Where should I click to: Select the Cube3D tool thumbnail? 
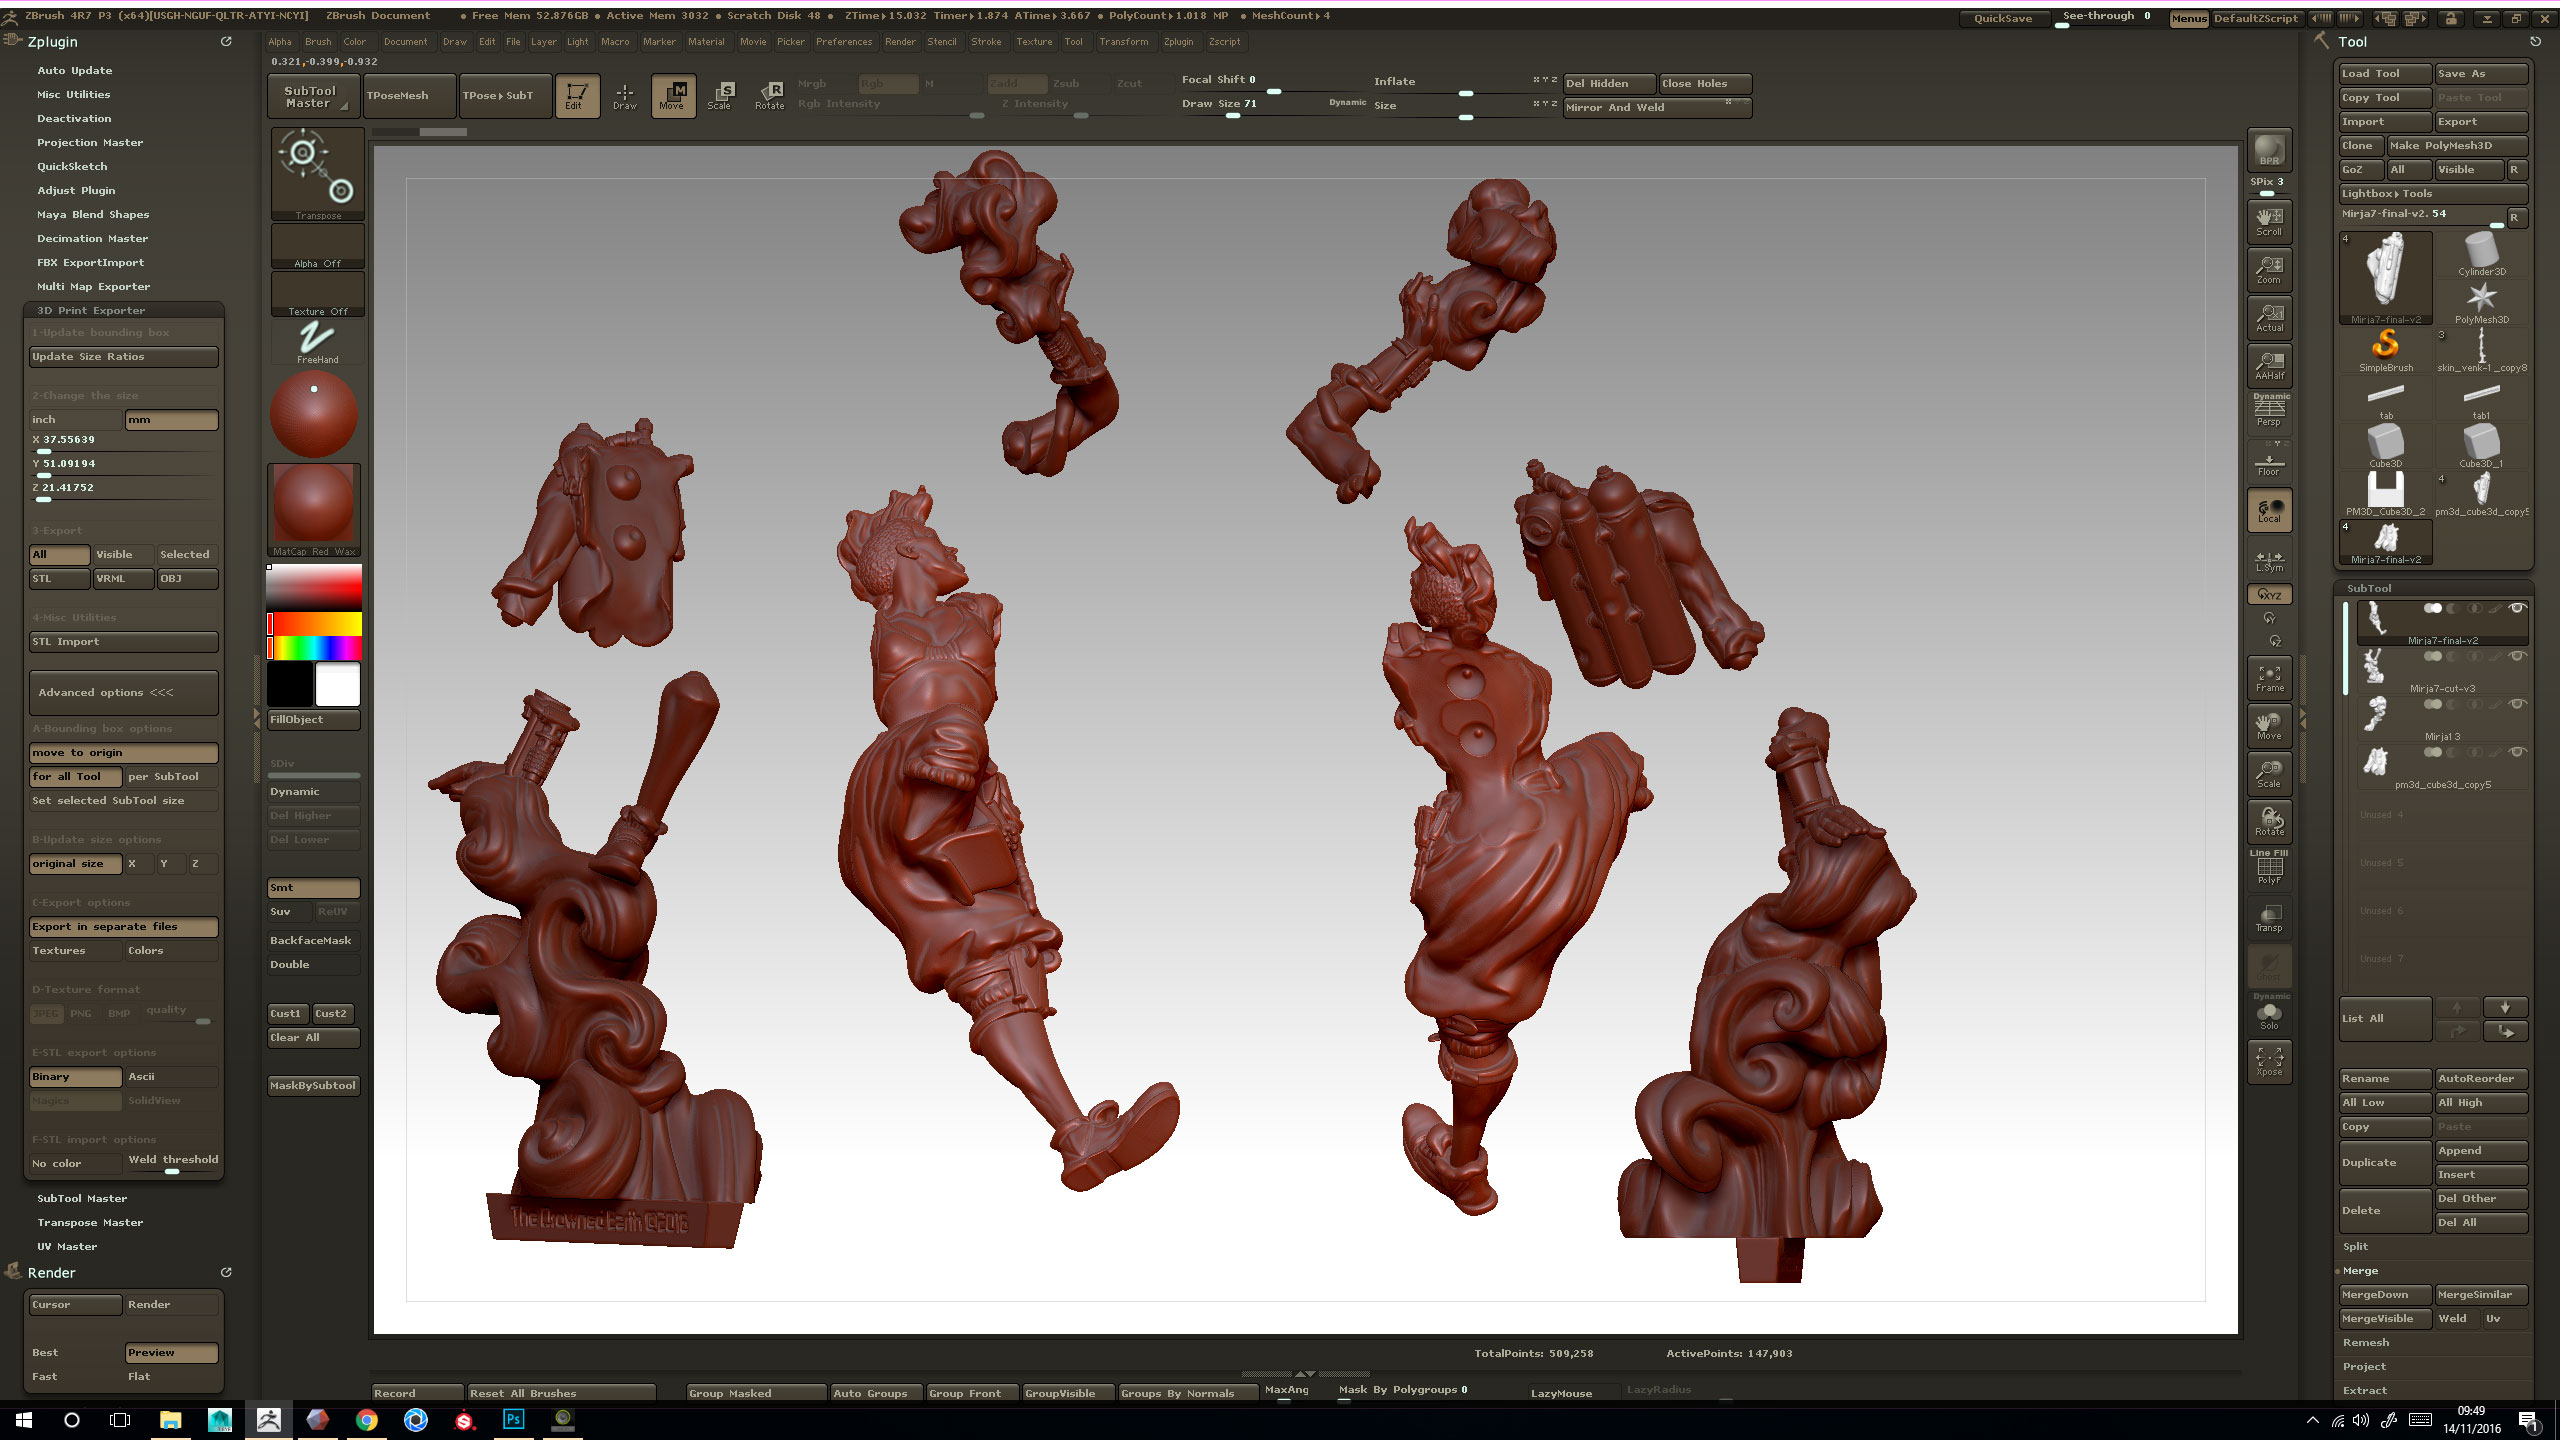tap(2386, 445)
